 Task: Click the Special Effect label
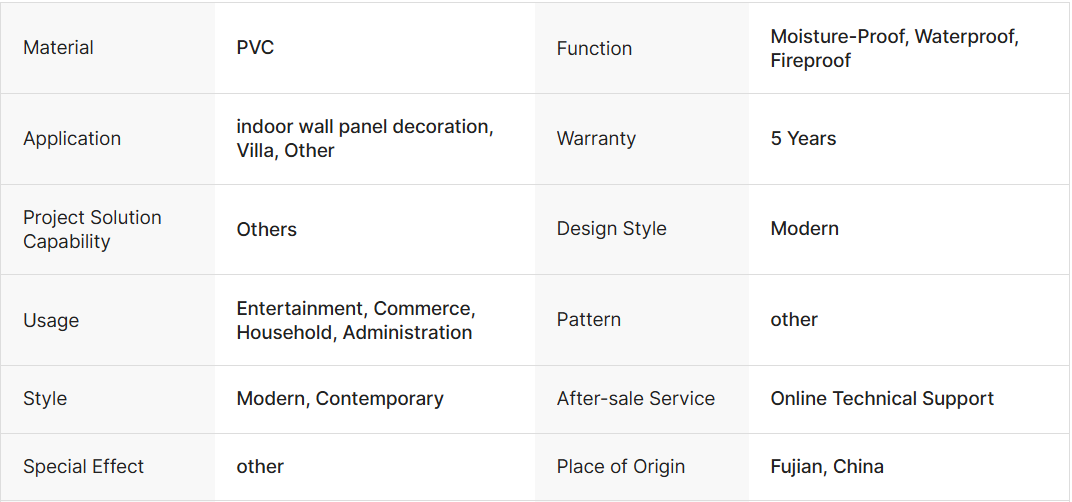pos(83,467)
